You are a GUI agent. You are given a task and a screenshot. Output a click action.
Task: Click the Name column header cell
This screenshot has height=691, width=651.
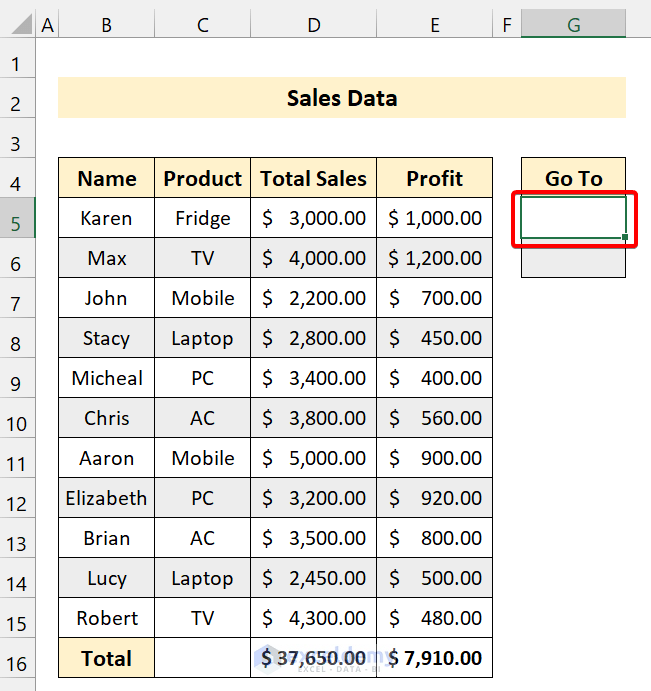[106, 179]
